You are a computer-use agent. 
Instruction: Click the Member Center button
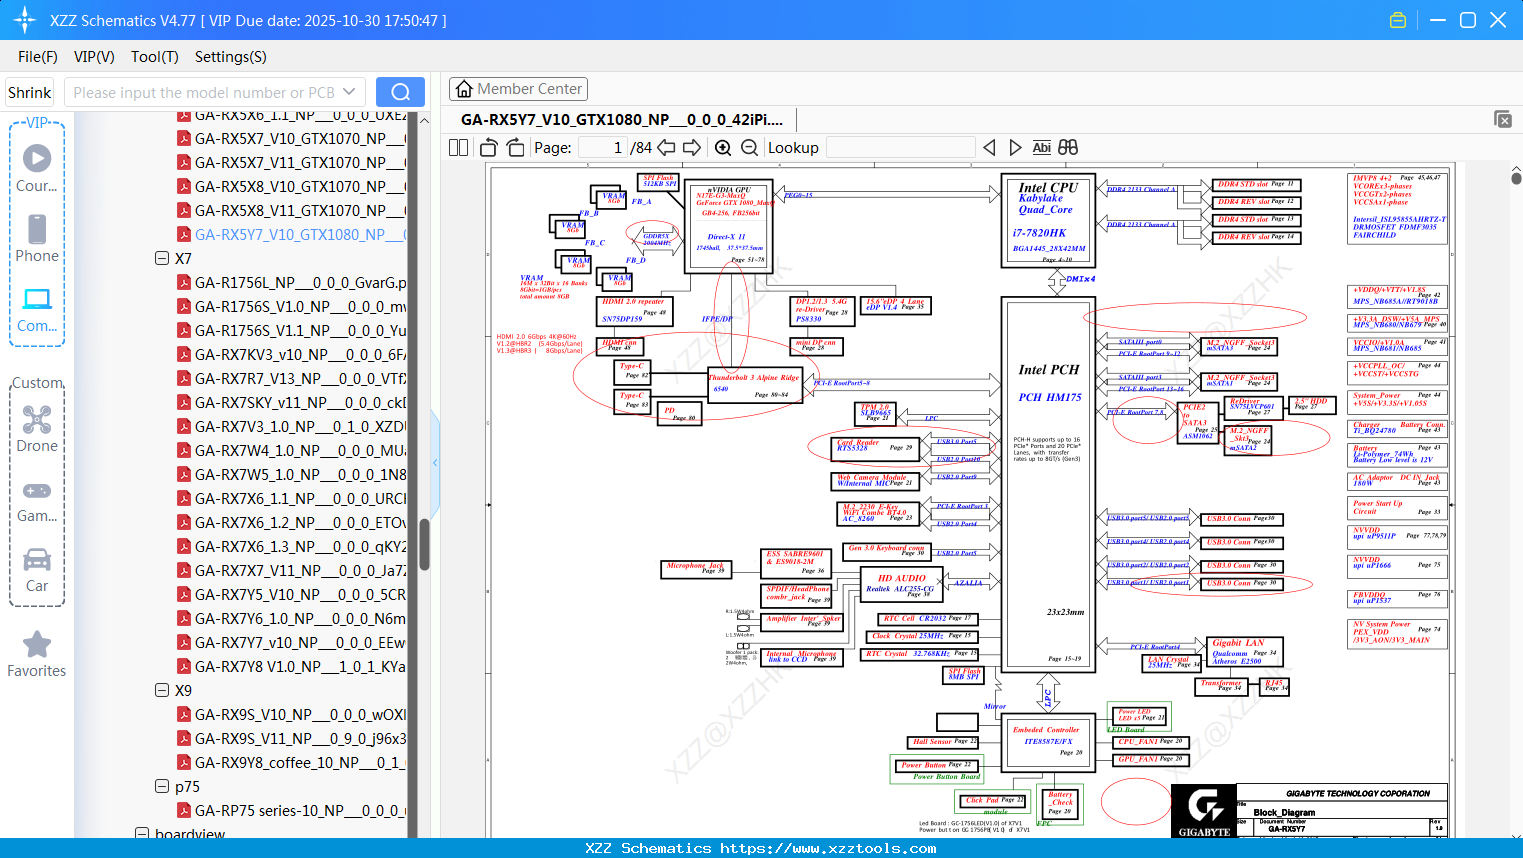518,89
